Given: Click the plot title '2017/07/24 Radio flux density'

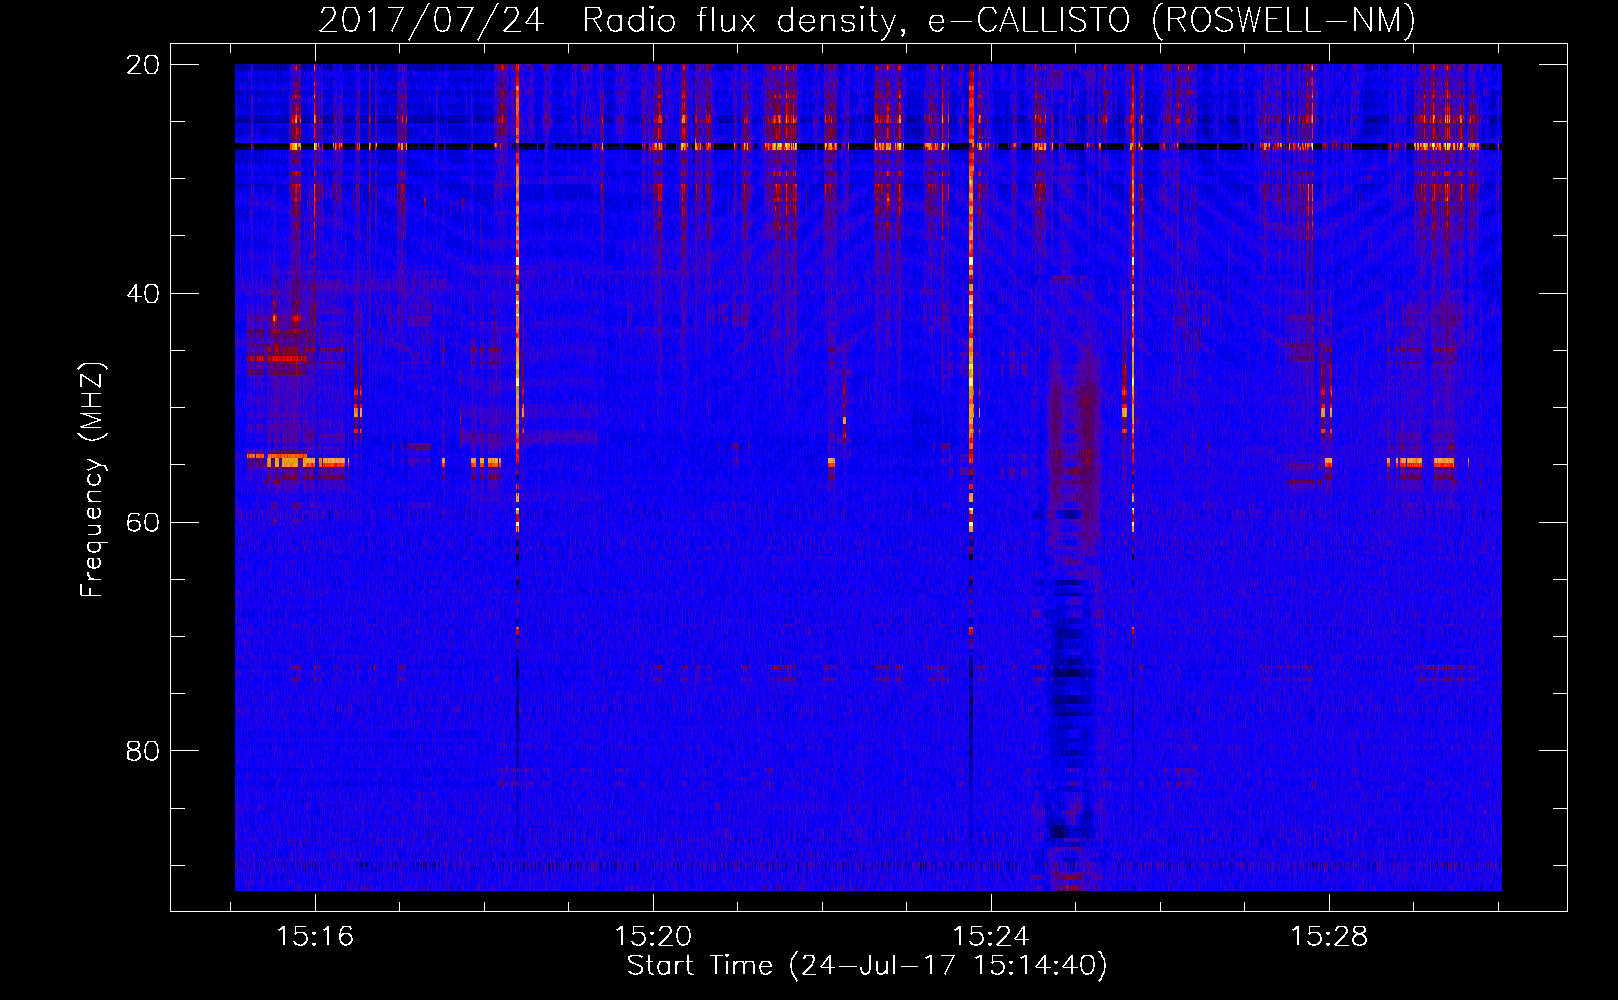Looking at the screenshot, I should pyautogui.click(x=867, y=21).
